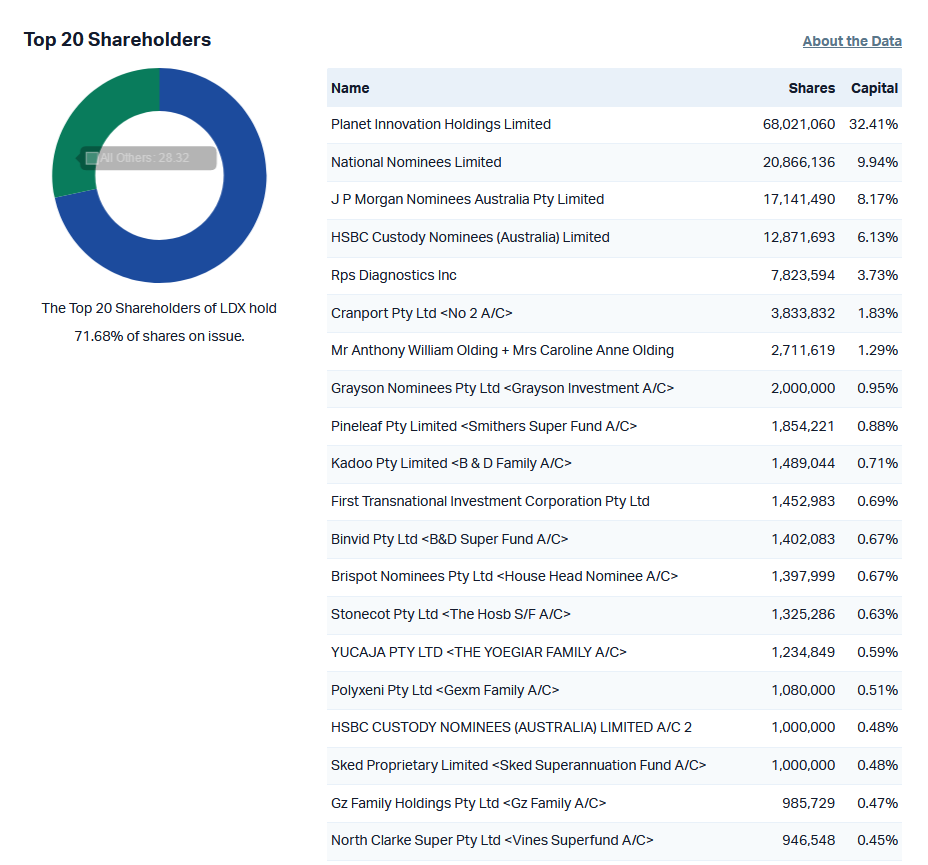The width and height of the screenshot is (928, 865).
Task: Click North Clarke Super Pty Ltd name
Action: pyautogui.click(x=492, y=840)
